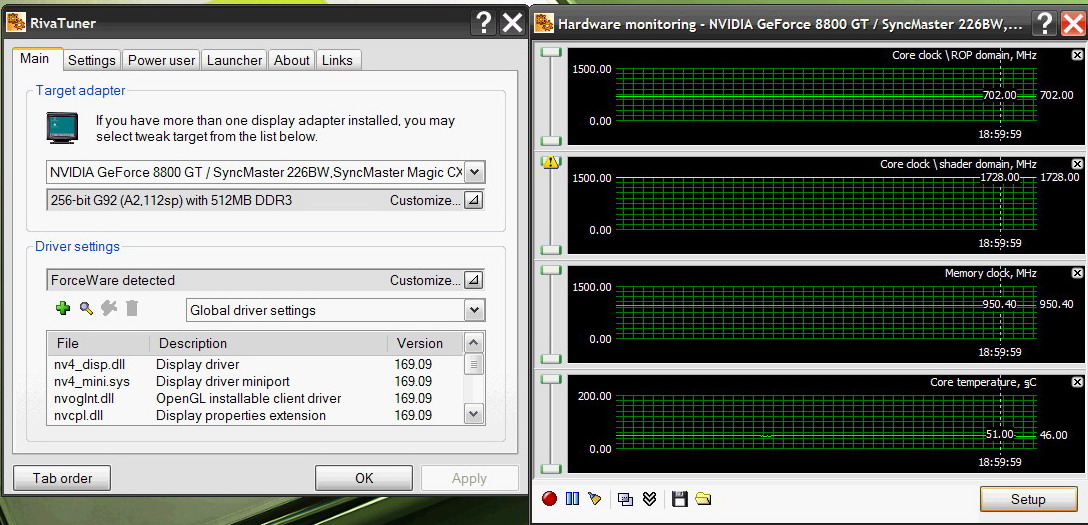Click the Description column header

coord(268,343)
